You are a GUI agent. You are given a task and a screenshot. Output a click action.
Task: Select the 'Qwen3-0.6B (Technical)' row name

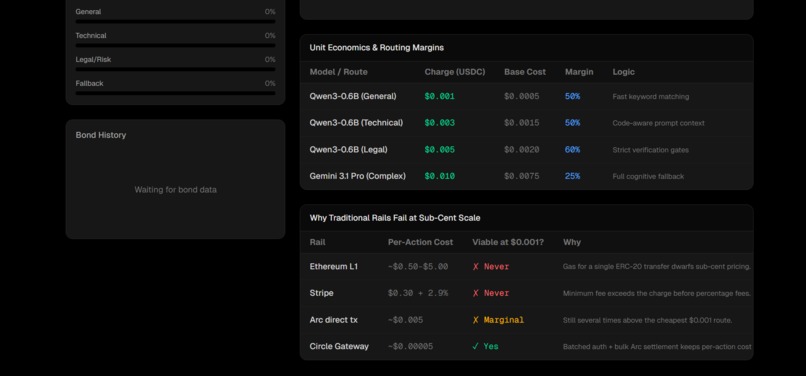click(x=356, y=123)
